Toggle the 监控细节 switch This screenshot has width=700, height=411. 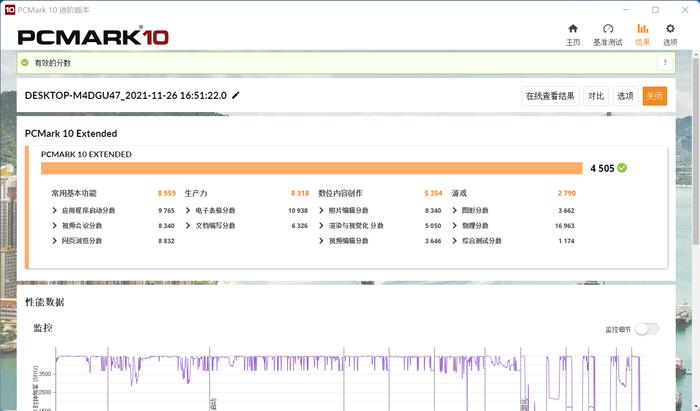click(647, 329)
